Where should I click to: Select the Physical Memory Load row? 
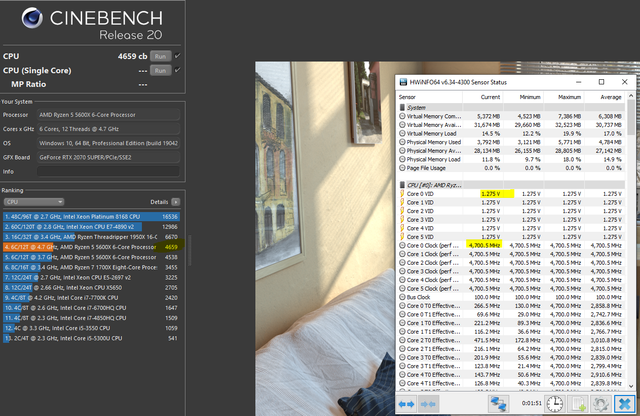(x=511, y=159)
